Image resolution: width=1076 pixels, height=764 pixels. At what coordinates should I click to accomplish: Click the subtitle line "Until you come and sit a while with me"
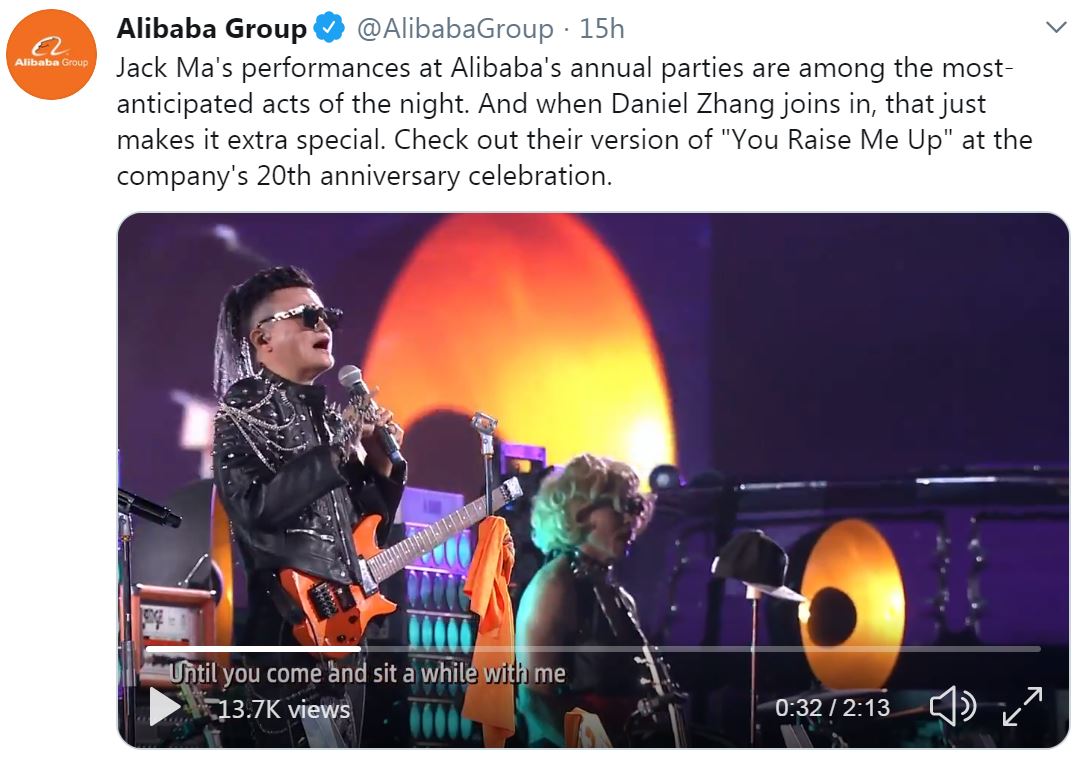coord(367,674)
